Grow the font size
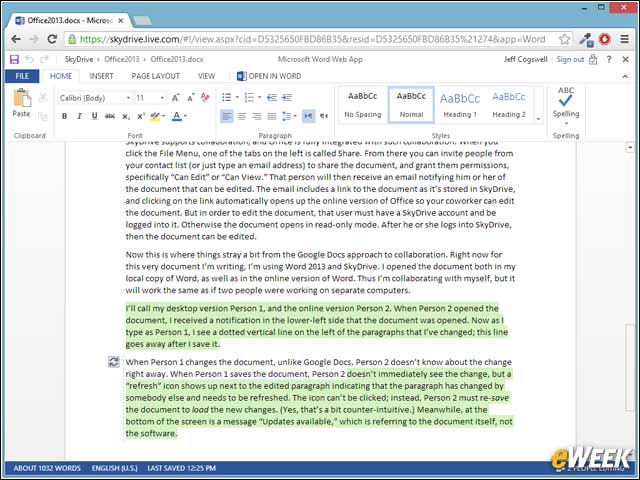The image size is (640, 480). pyautogui.click(x=176, y=98)
